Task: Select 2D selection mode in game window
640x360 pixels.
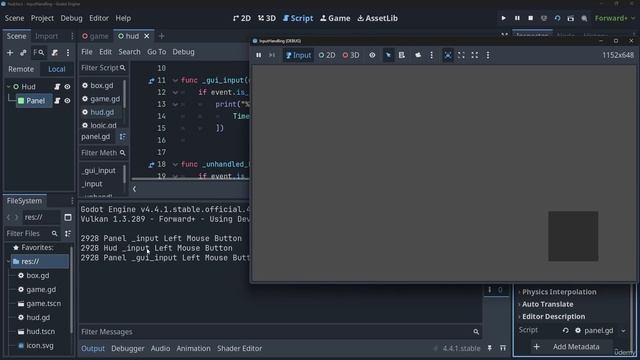Action: (327, 55)
